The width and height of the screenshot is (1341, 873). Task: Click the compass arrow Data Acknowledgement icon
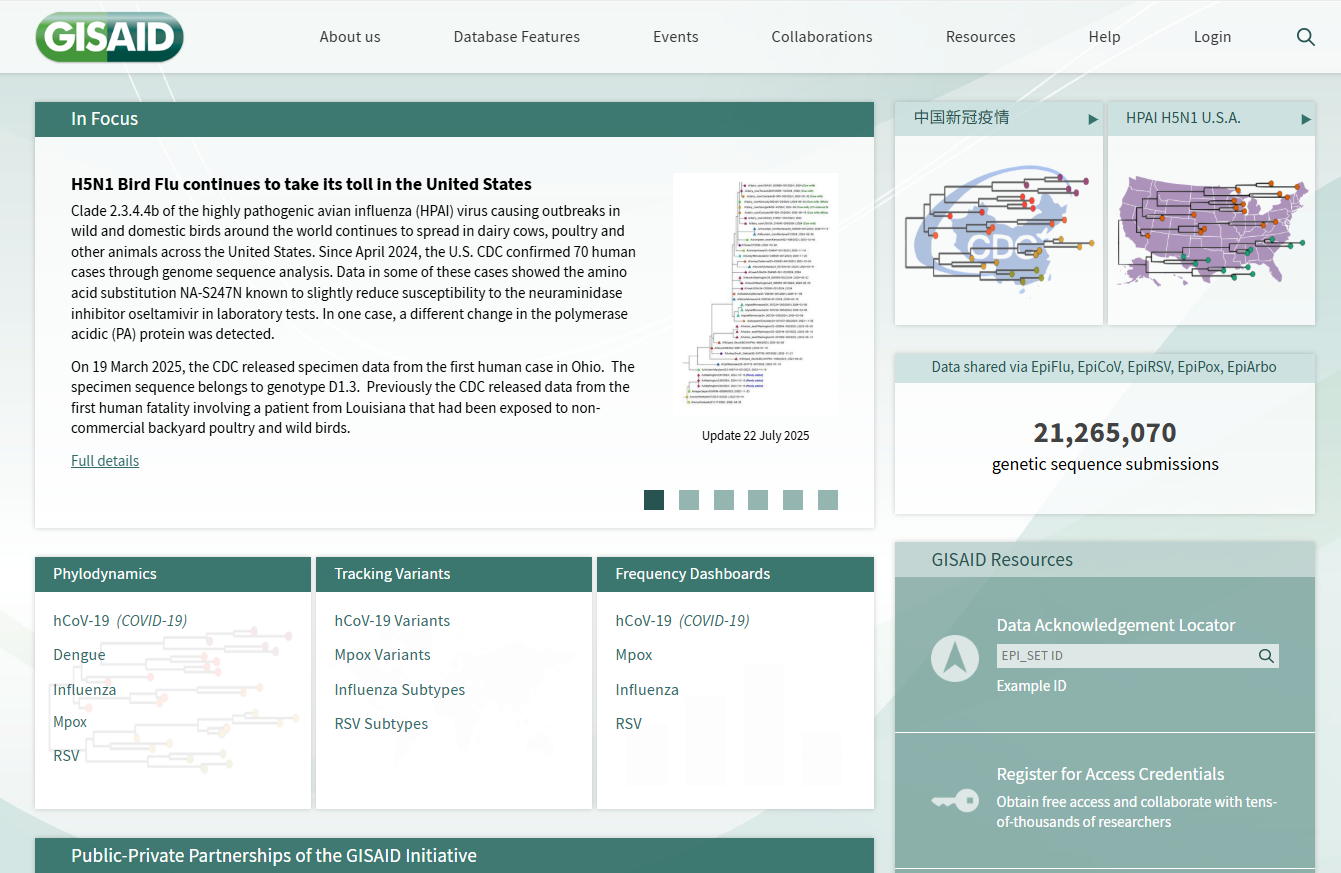pyautogui.click(x=954, y=658)
